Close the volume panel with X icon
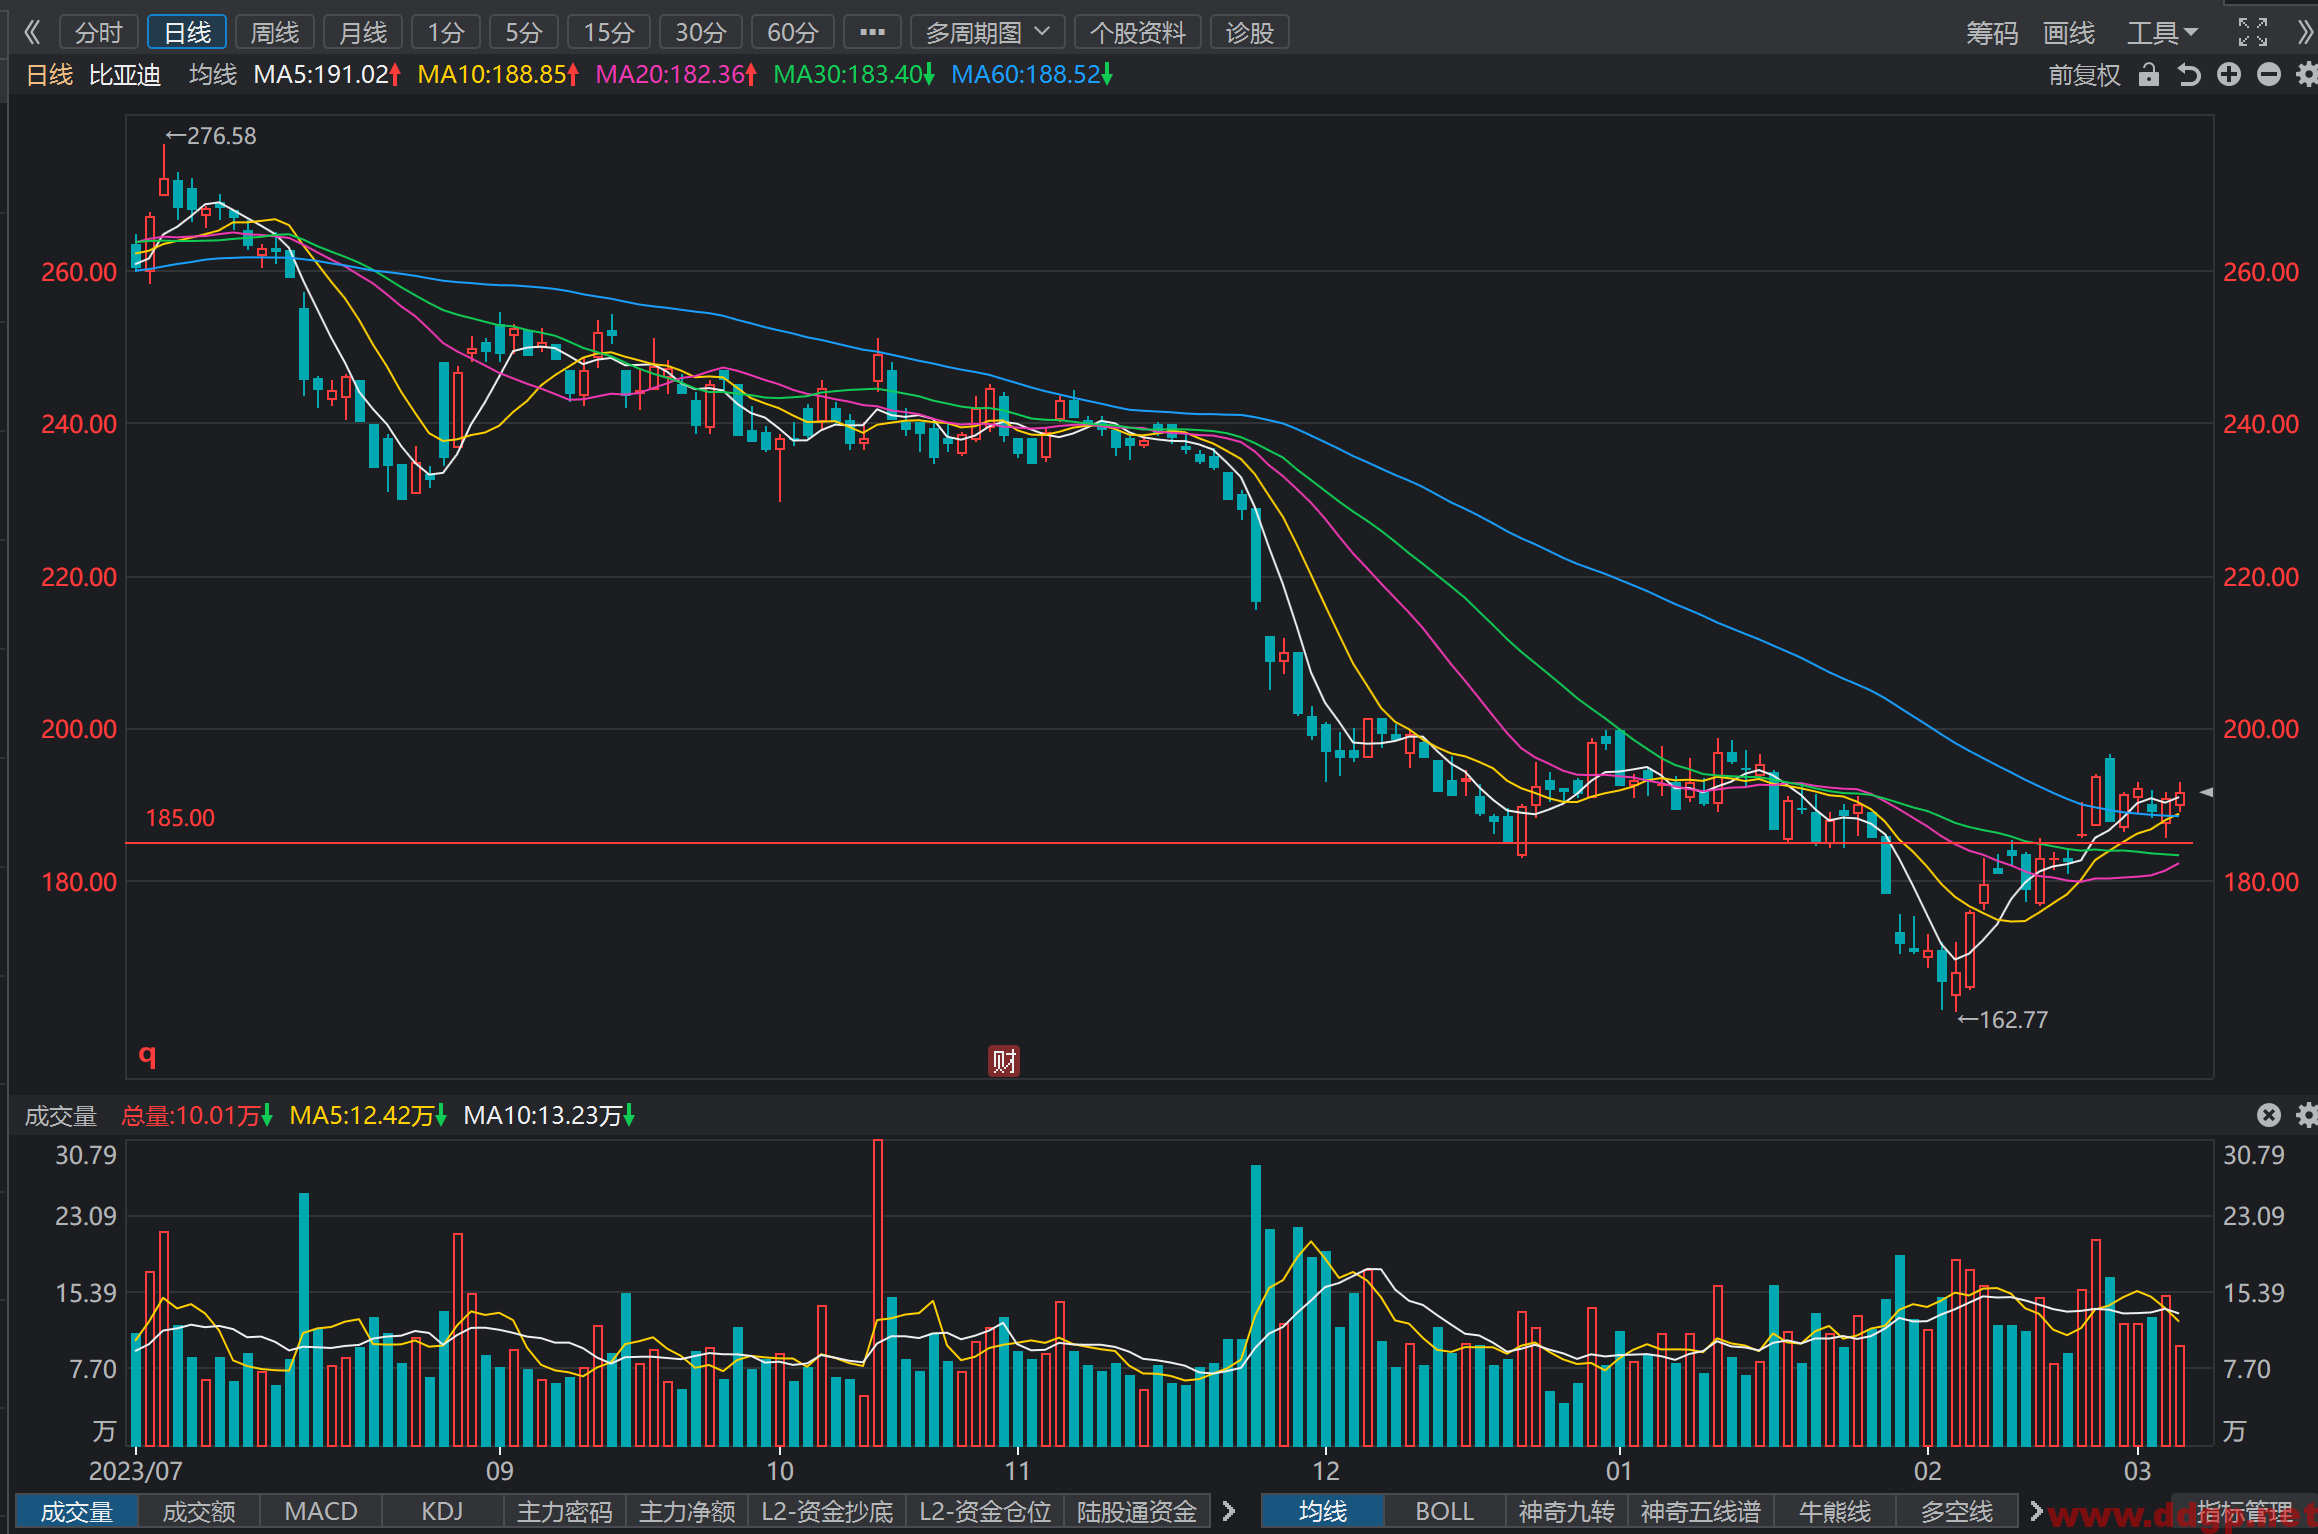The width and height of the screenshot is (2318, 1534). click(x=2269, y=1115)
